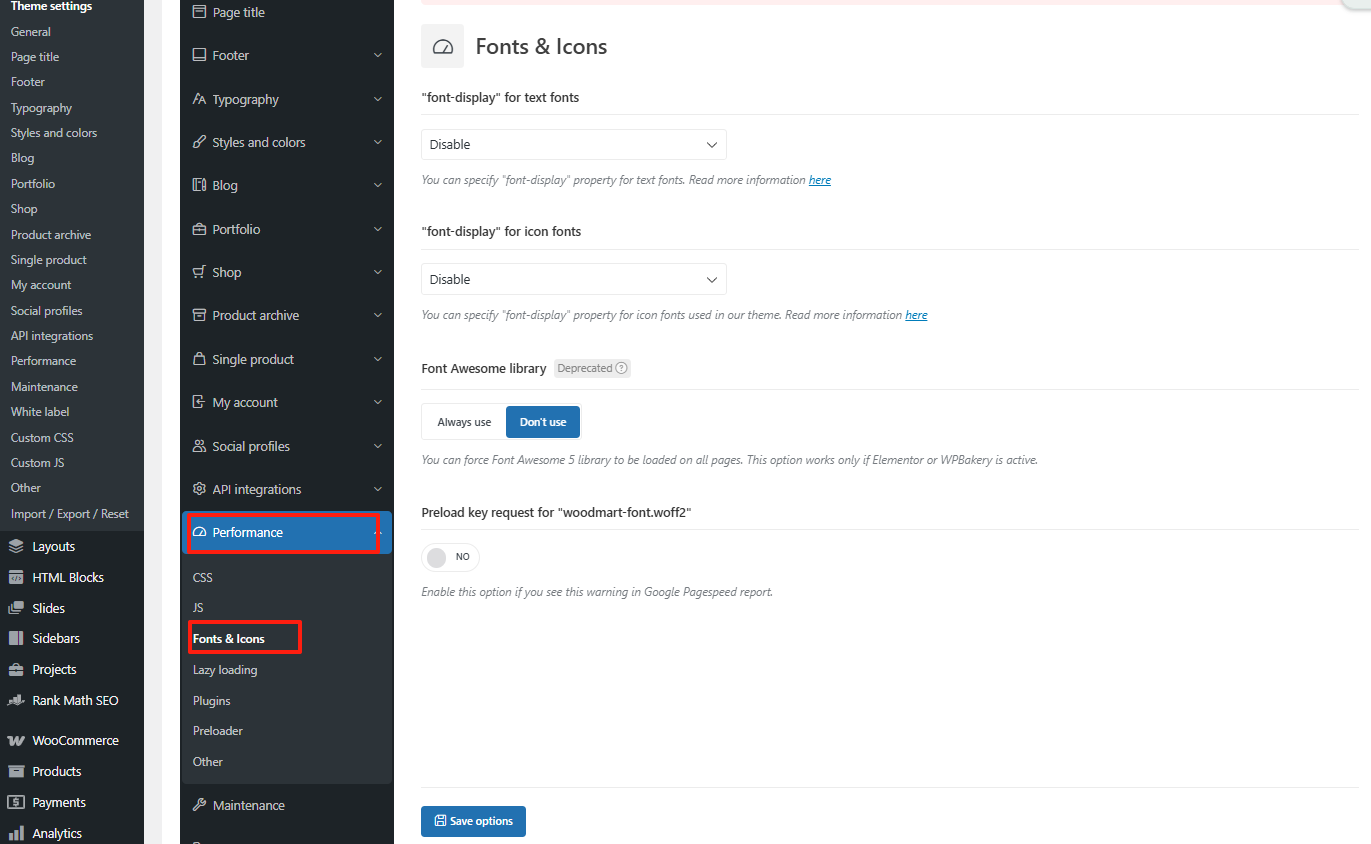Open the font-display dropdown for icon fonts
The height and width of the screenshot is (844, 1371).
click(x=573, y=279)
